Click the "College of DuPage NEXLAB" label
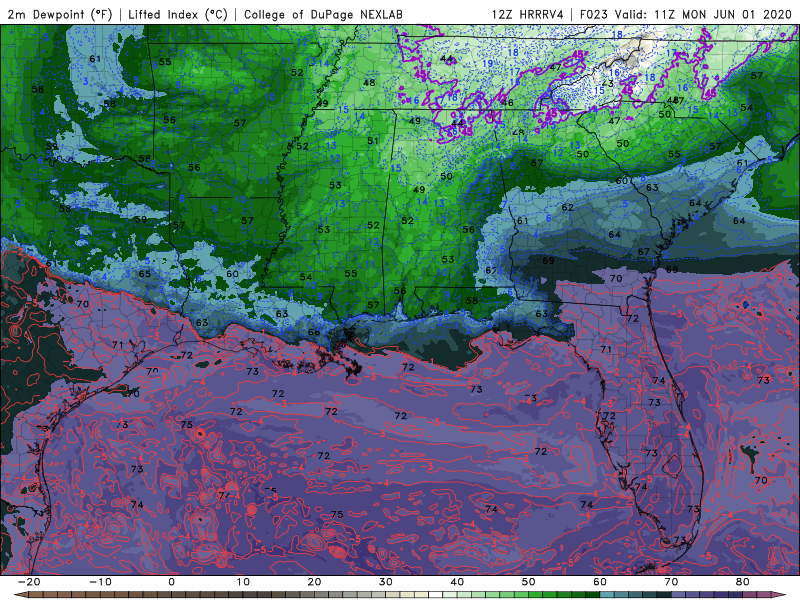This screenshot has width=800, height=600. [x=323, y=14]
